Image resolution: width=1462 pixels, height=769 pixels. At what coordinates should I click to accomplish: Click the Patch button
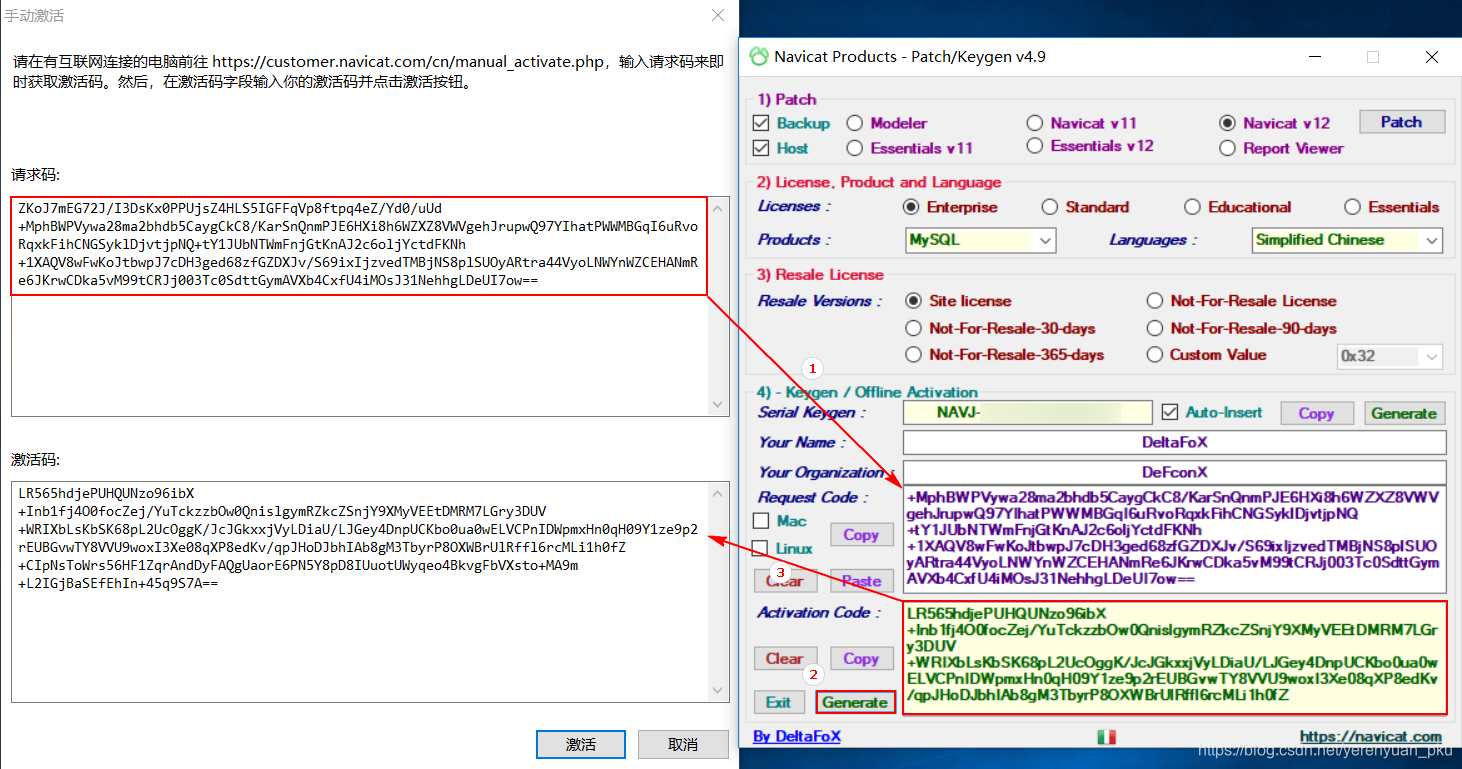tap(1402, 122)
